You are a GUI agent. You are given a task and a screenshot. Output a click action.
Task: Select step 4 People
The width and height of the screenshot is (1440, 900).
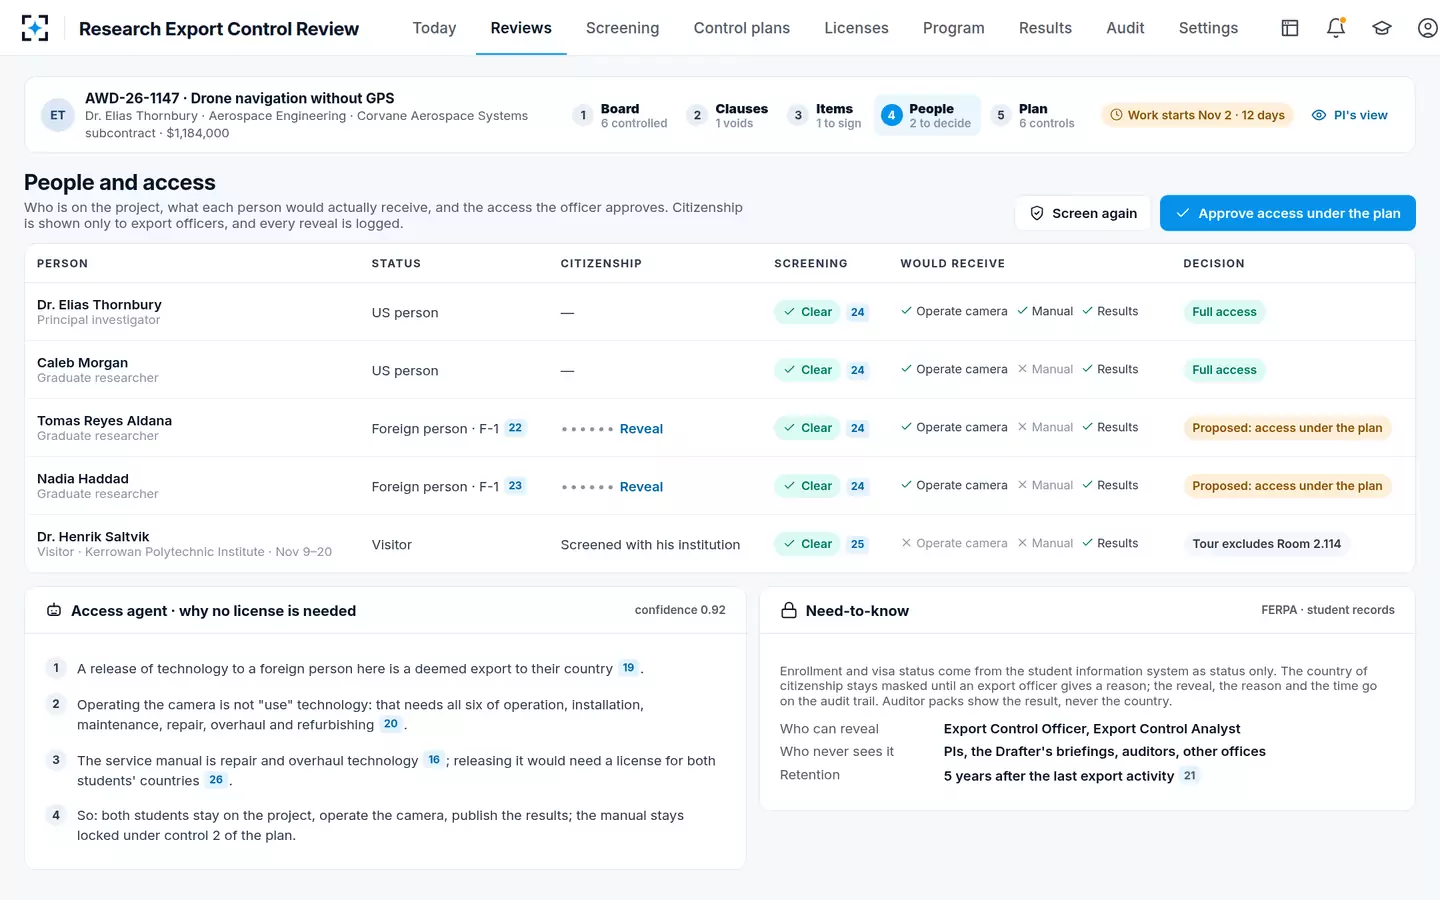(x=927, y=115)
